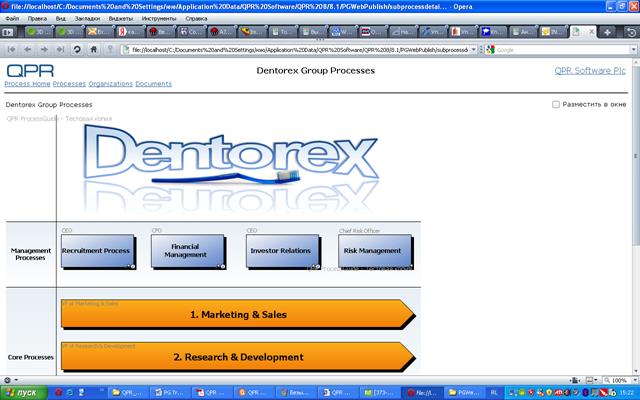Click the QPR logo
This screenshot has width=640, height=400.
(x=30, y=71)
